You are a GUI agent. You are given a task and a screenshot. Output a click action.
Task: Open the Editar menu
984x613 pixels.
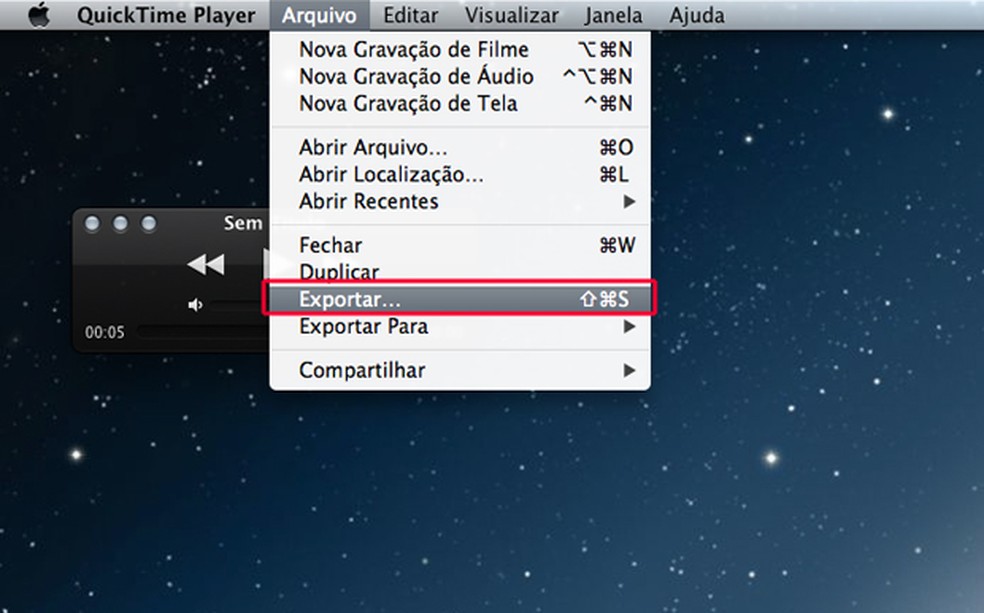click(410, 15)
